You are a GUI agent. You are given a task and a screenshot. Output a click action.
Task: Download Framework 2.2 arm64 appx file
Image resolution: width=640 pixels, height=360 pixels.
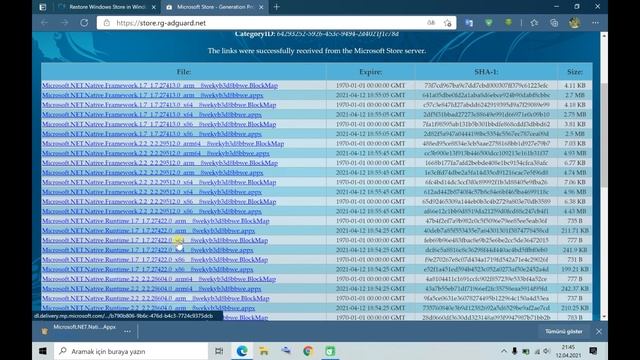[x=156, y=153]
